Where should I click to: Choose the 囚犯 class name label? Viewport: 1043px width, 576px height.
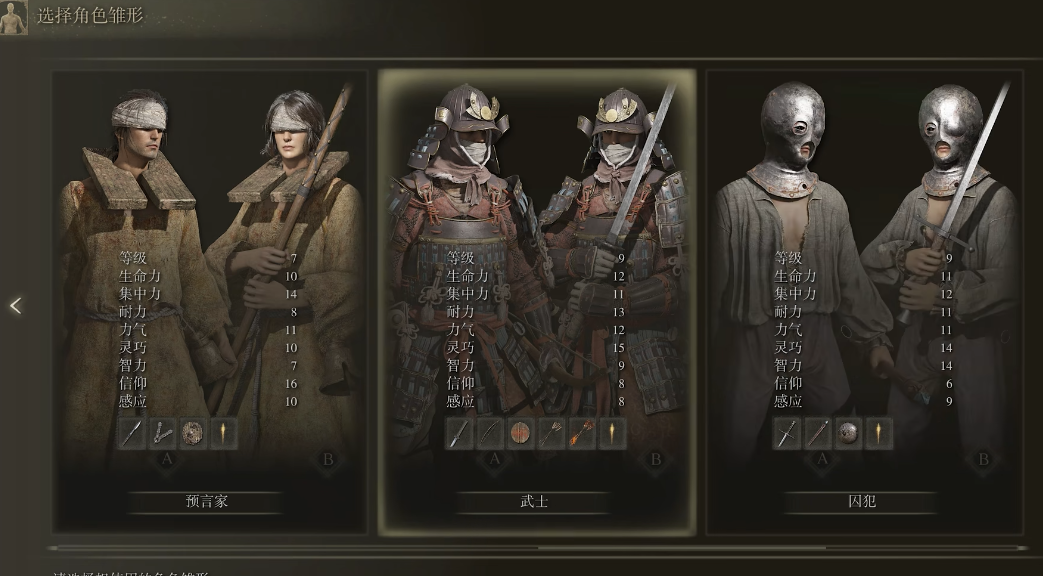(x=861, y=502)
